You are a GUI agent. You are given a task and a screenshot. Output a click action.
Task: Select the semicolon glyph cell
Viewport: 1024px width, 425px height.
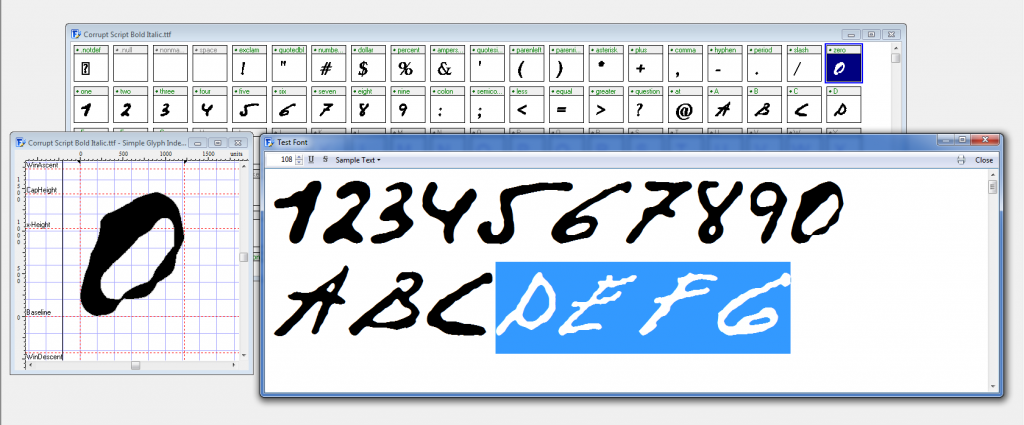coord(487,104)
